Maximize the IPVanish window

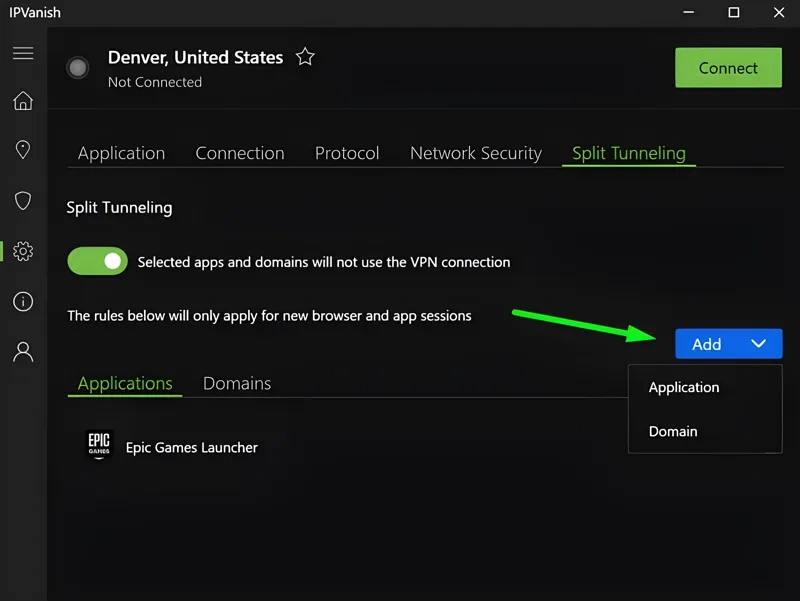[734, 12]
